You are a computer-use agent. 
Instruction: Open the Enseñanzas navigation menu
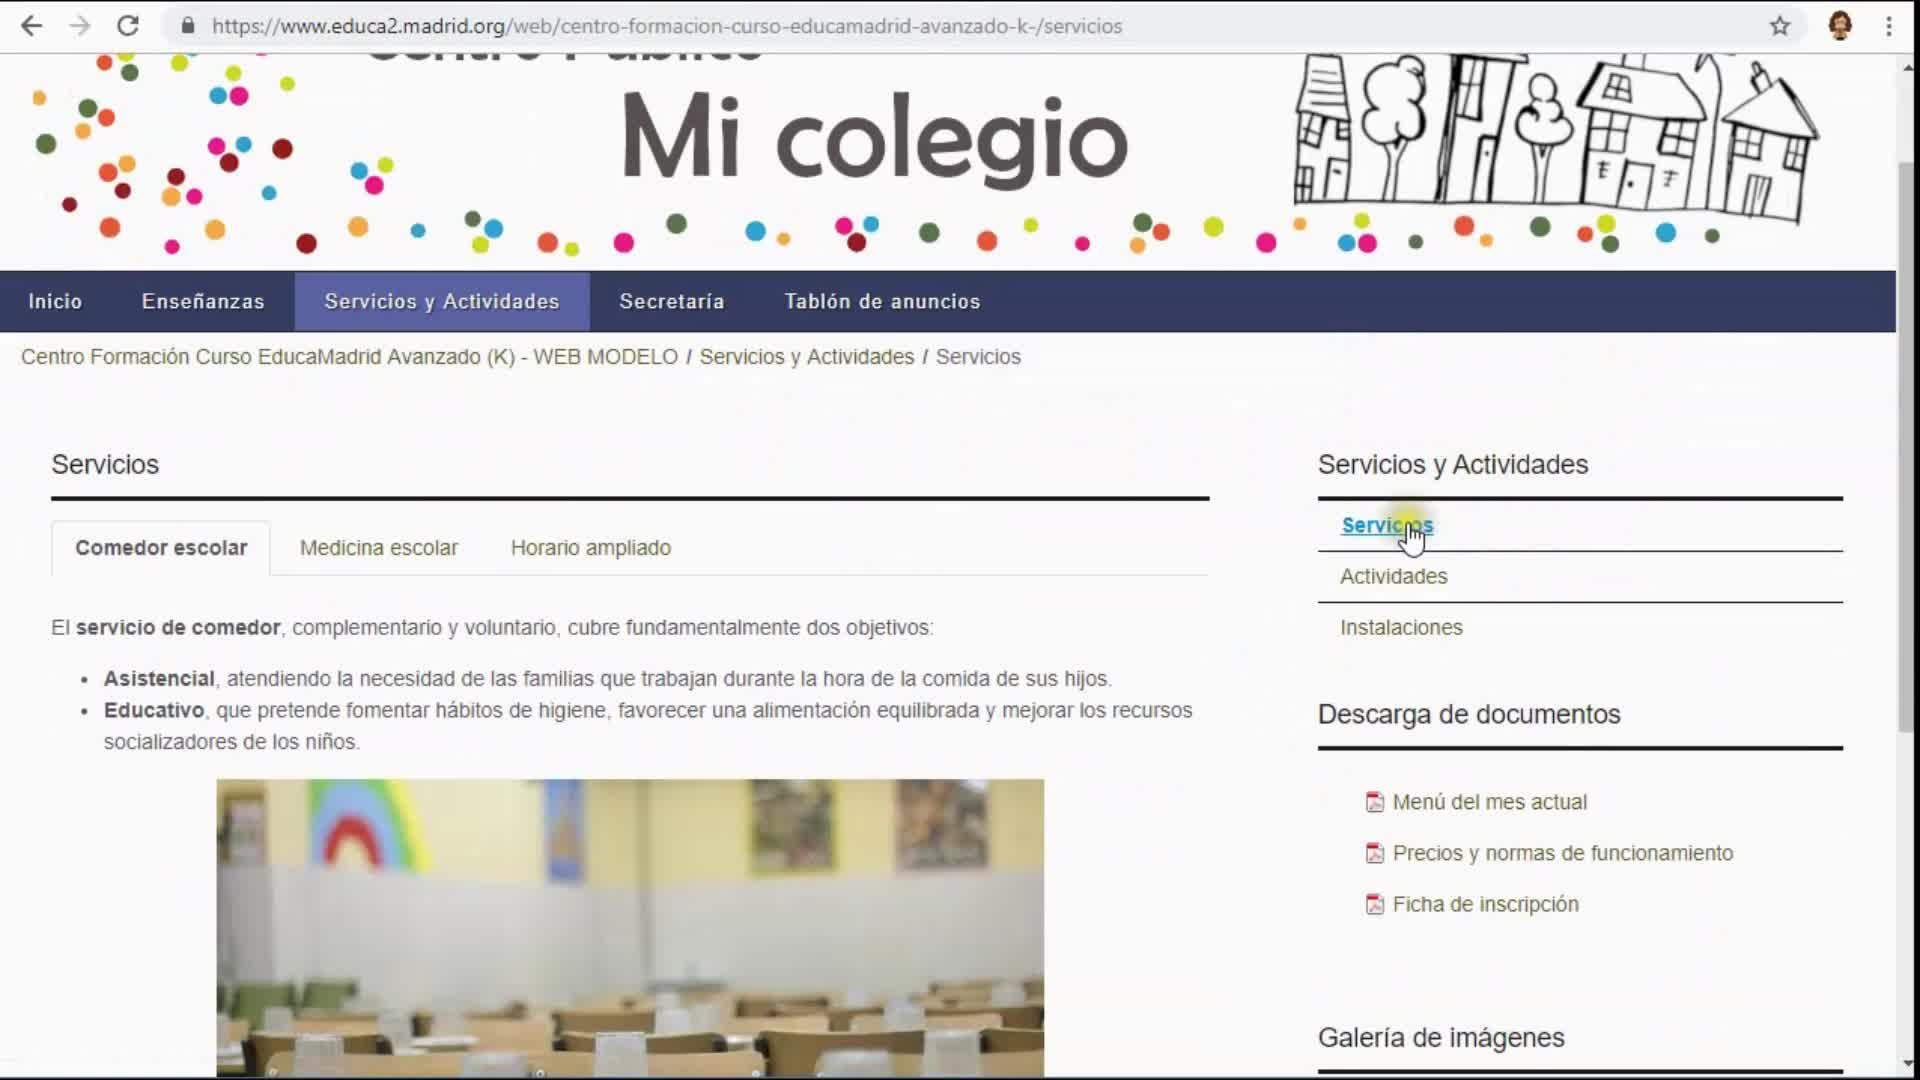coord(203,301)
